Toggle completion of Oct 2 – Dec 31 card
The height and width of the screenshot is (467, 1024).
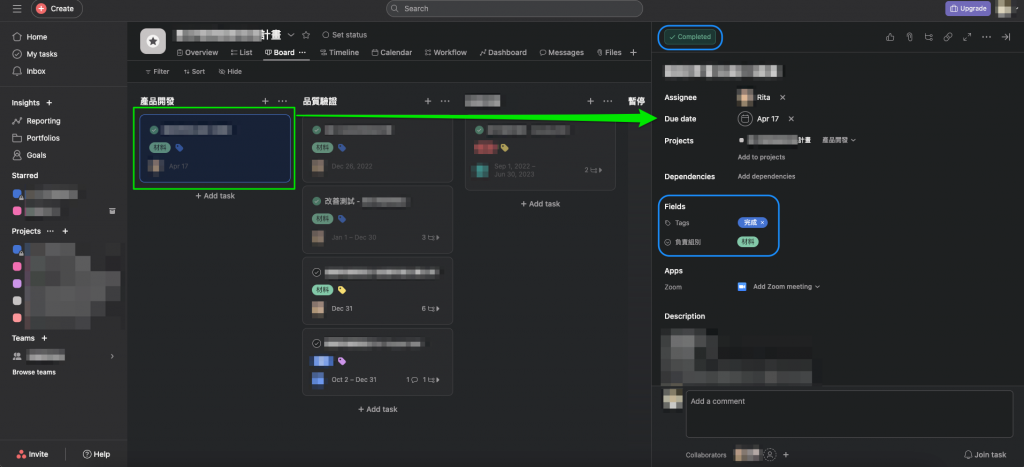click(317, 343)
